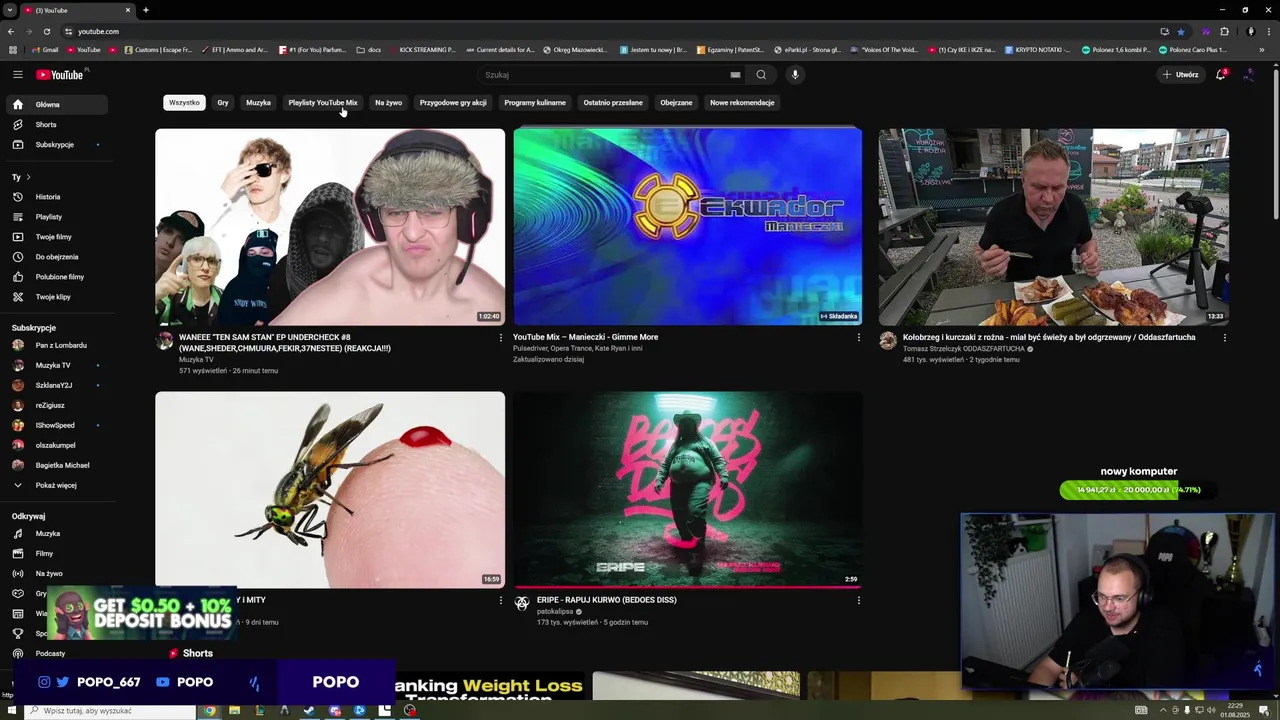
Task: Open more options for Manieczki mix
Action: click(858, 338)
